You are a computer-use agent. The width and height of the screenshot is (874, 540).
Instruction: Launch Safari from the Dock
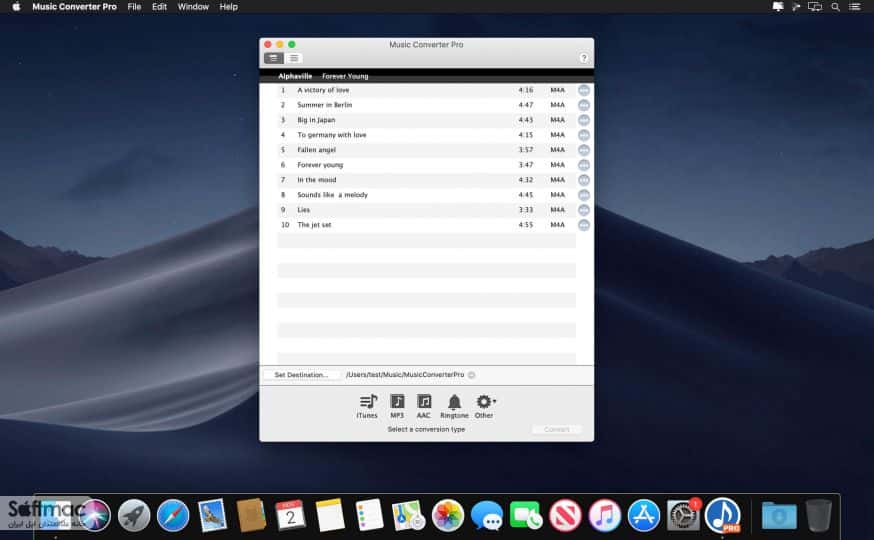click(x=173, y=515)
